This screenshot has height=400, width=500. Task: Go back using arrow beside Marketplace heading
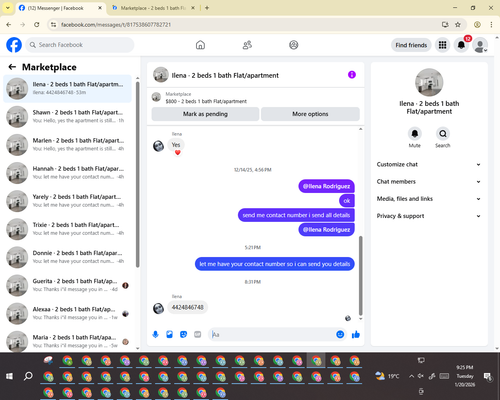tap(12, 67)
